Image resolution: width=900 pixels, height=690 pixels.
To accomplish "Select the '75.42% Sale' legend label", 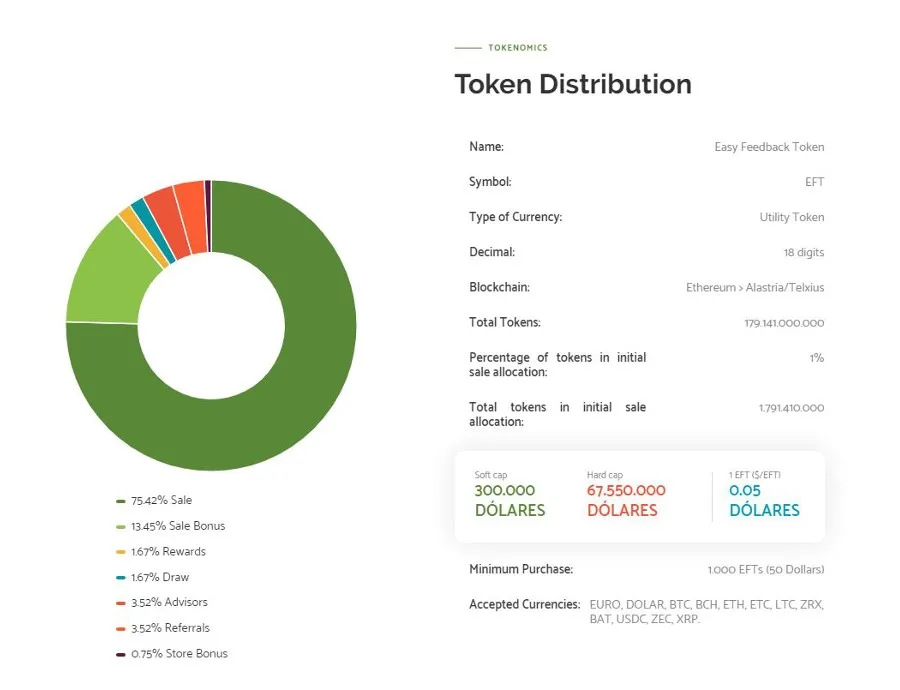I will pyautogui.click(x=161, y=501).
